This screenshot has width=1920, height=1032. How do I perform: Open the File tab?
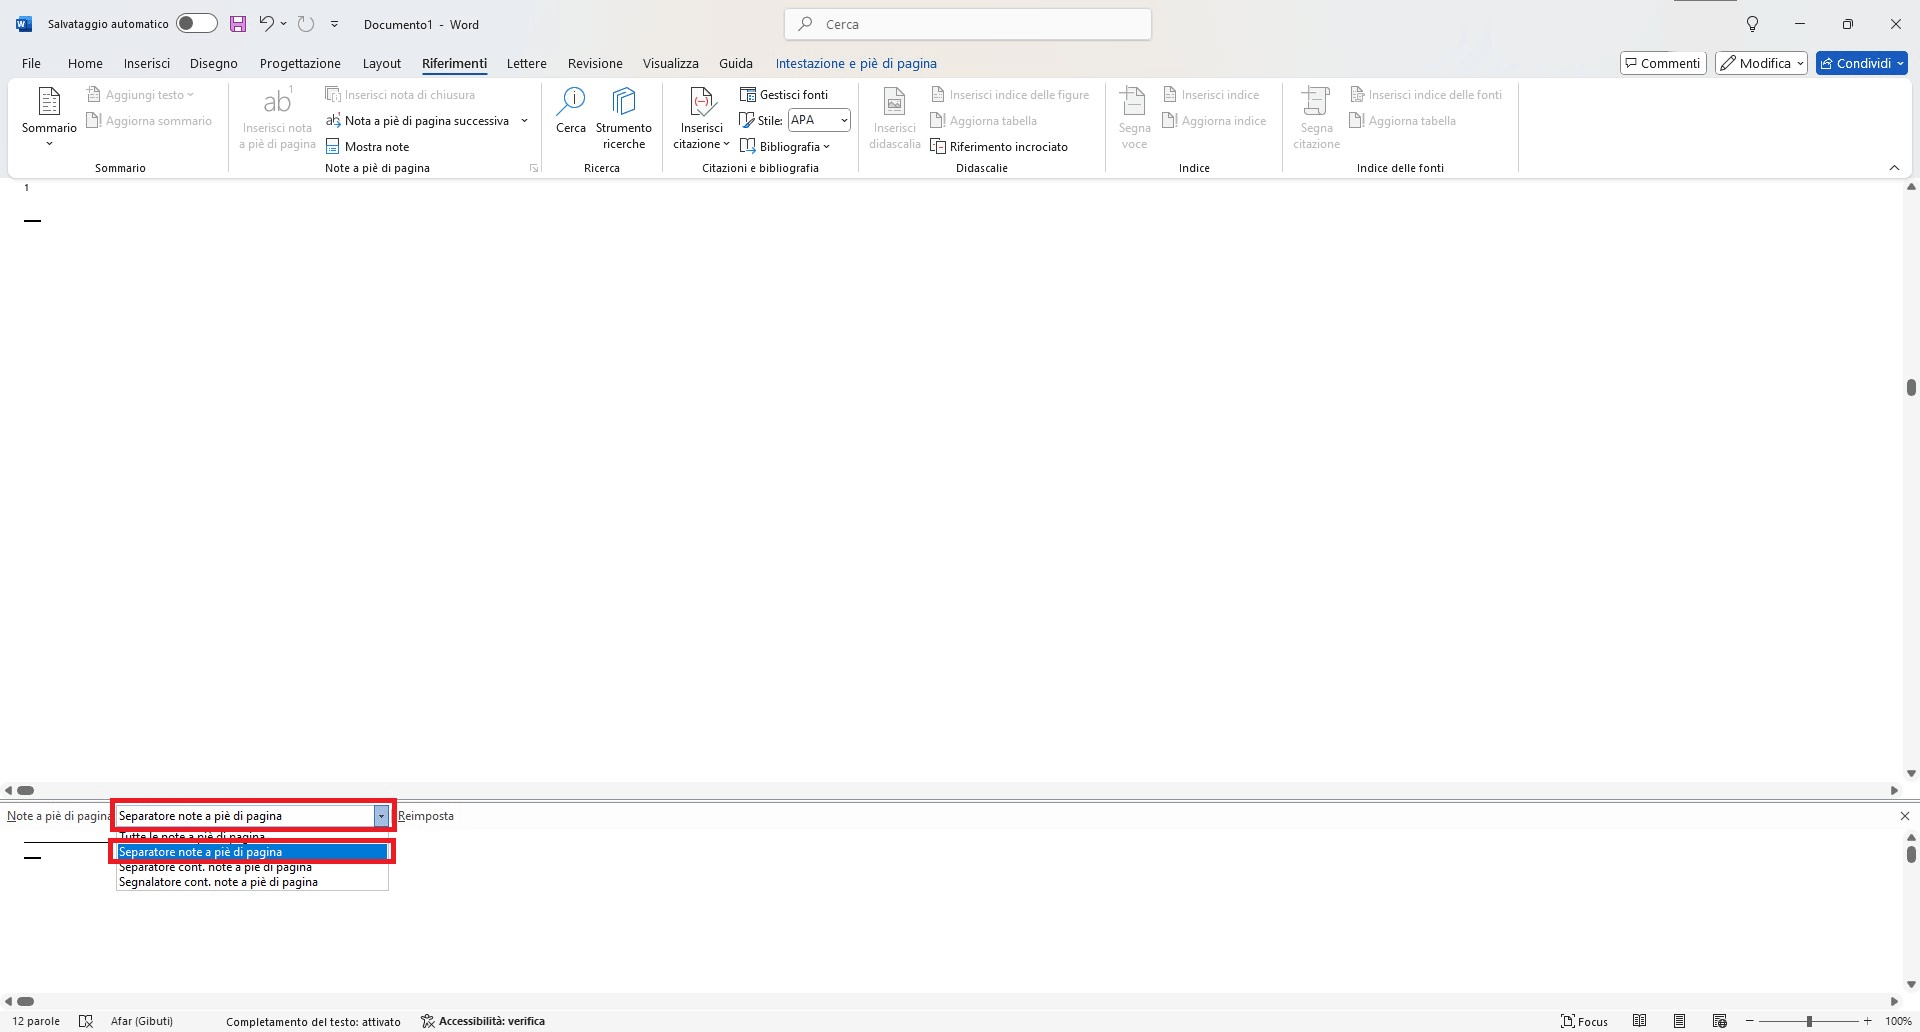tap(31, 63)
